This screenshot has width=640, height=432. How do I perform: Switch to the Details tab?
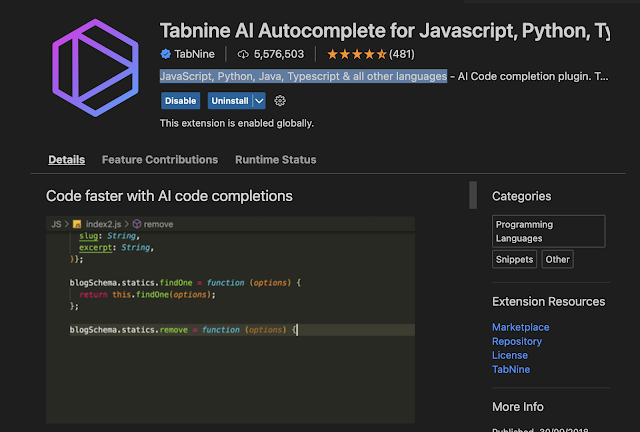point(67,160)
